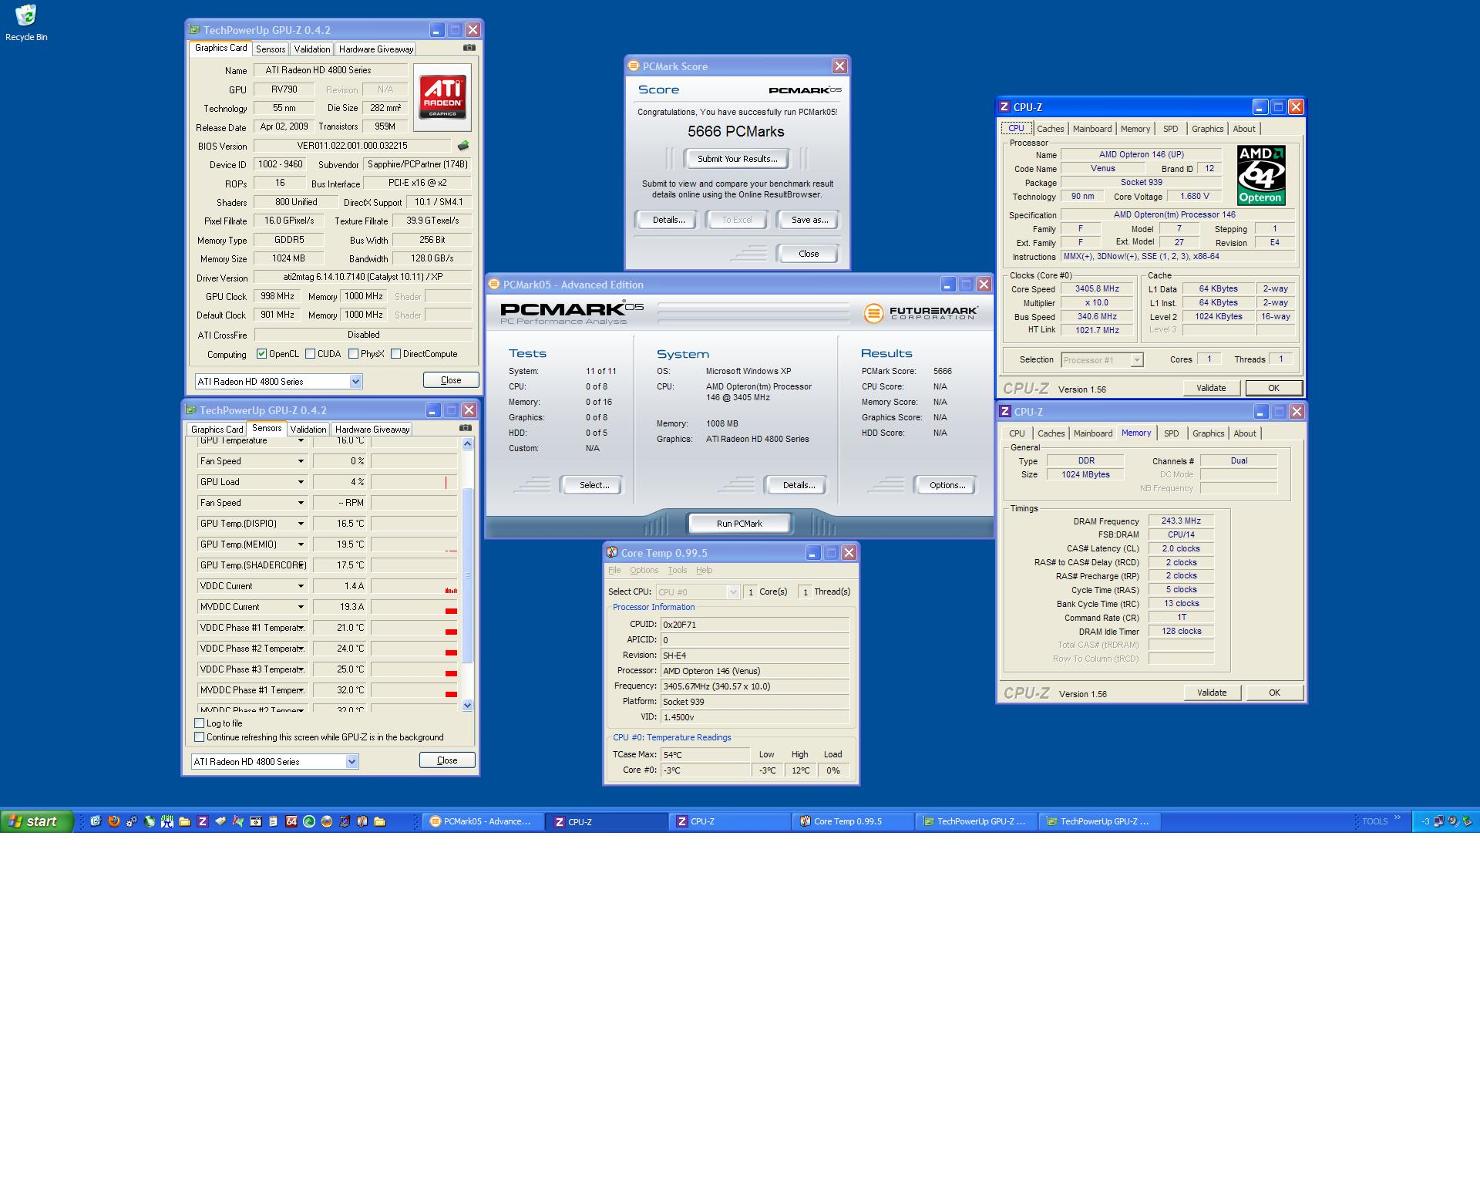The height and width of the screenshot is (1200, 1480).
Task: Toggle the PhysX checkbox in GPU-Z
Action: pyautogui.click(x=353, y=354)
